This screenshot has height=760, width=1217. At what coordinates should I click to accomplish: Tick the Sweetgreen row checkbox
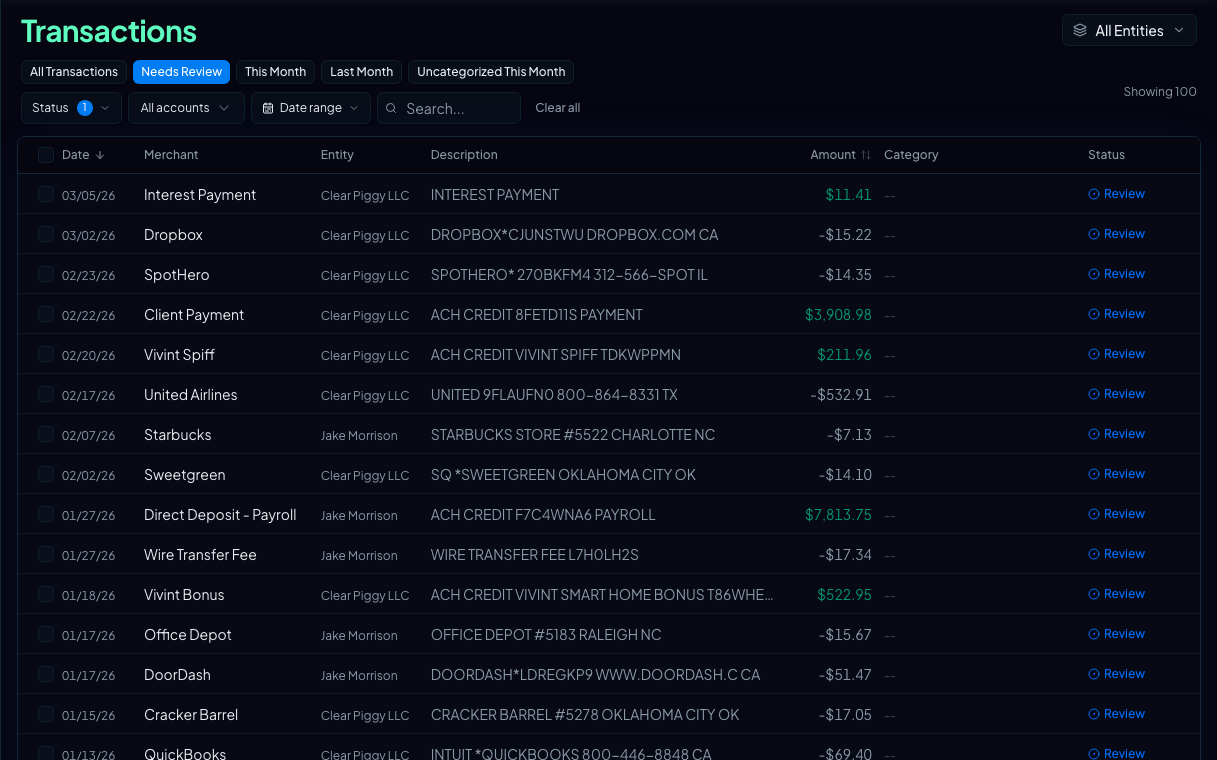46,474
